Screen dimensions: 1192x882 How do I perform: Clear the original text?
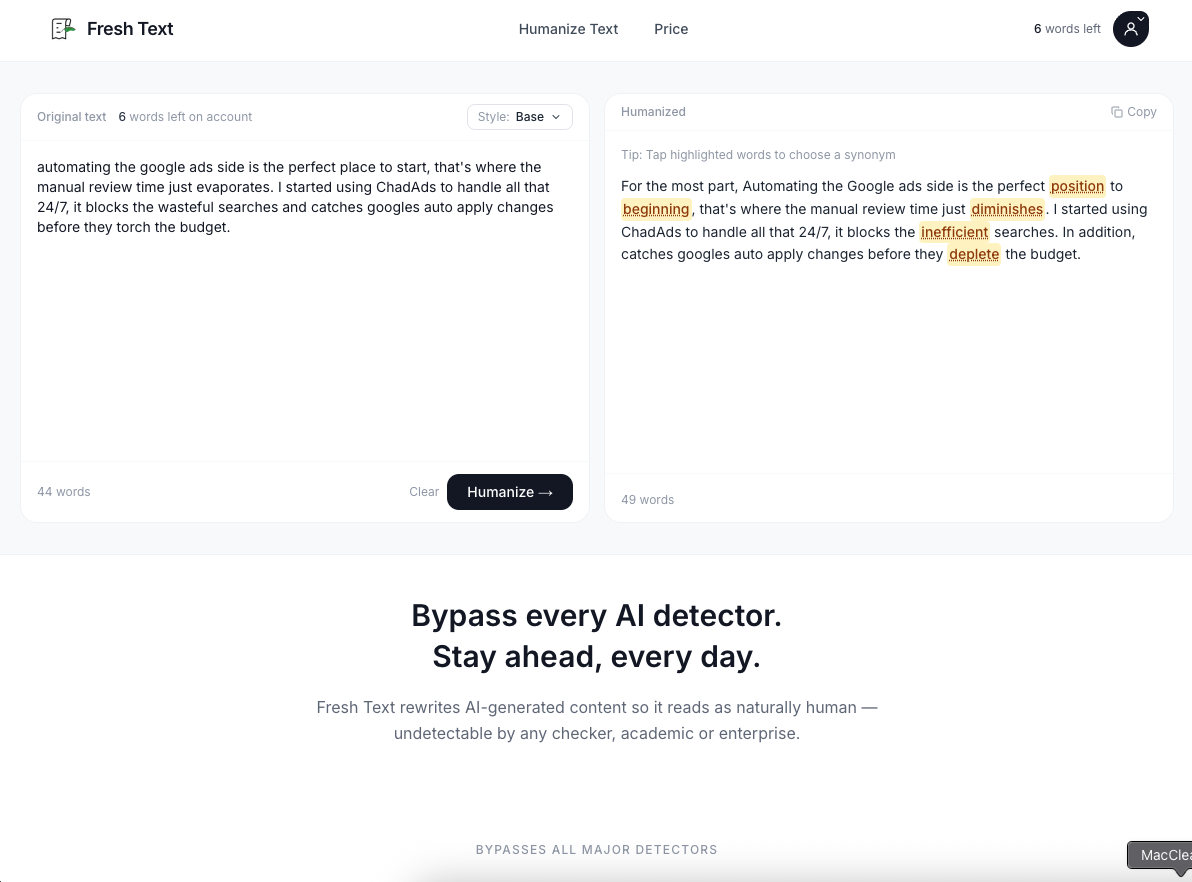coord(424,492)
